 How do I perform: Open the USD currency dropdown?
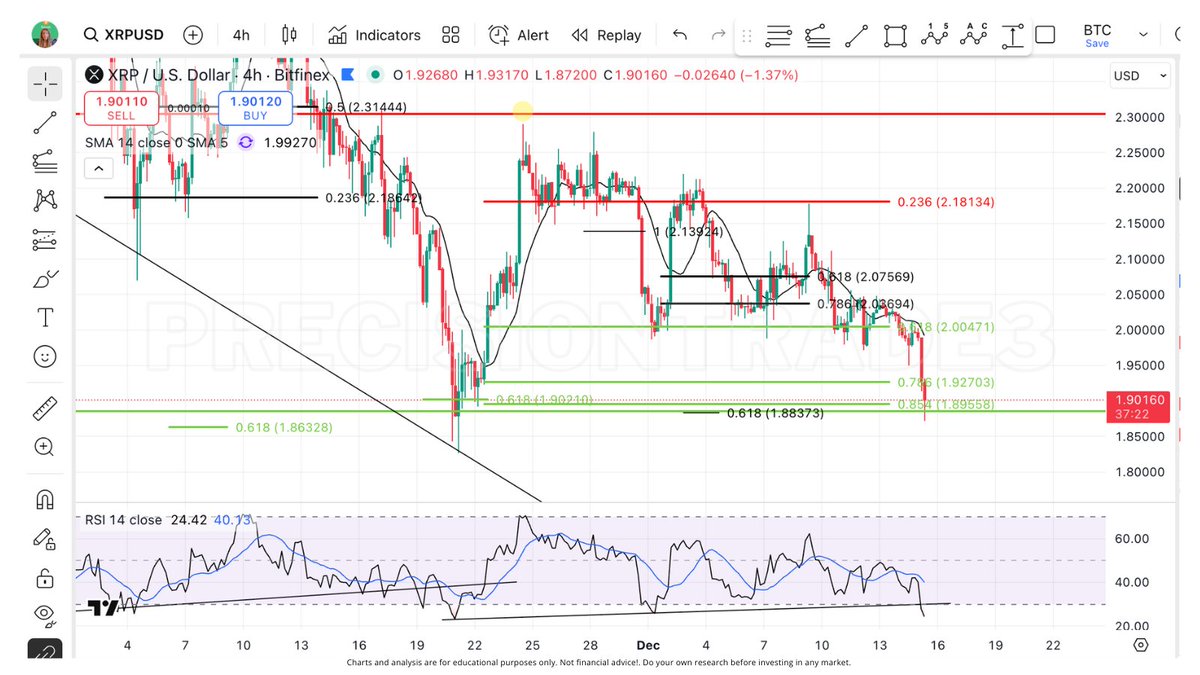coord(1140,76)
